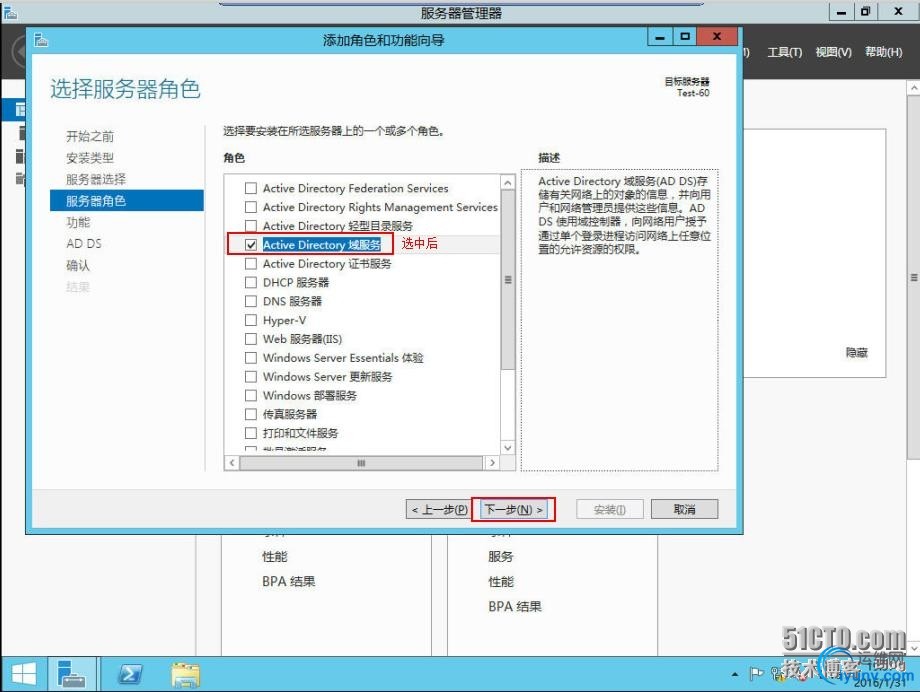Click the vertical scrollbar thumb in role list

[x=508, y=280]
